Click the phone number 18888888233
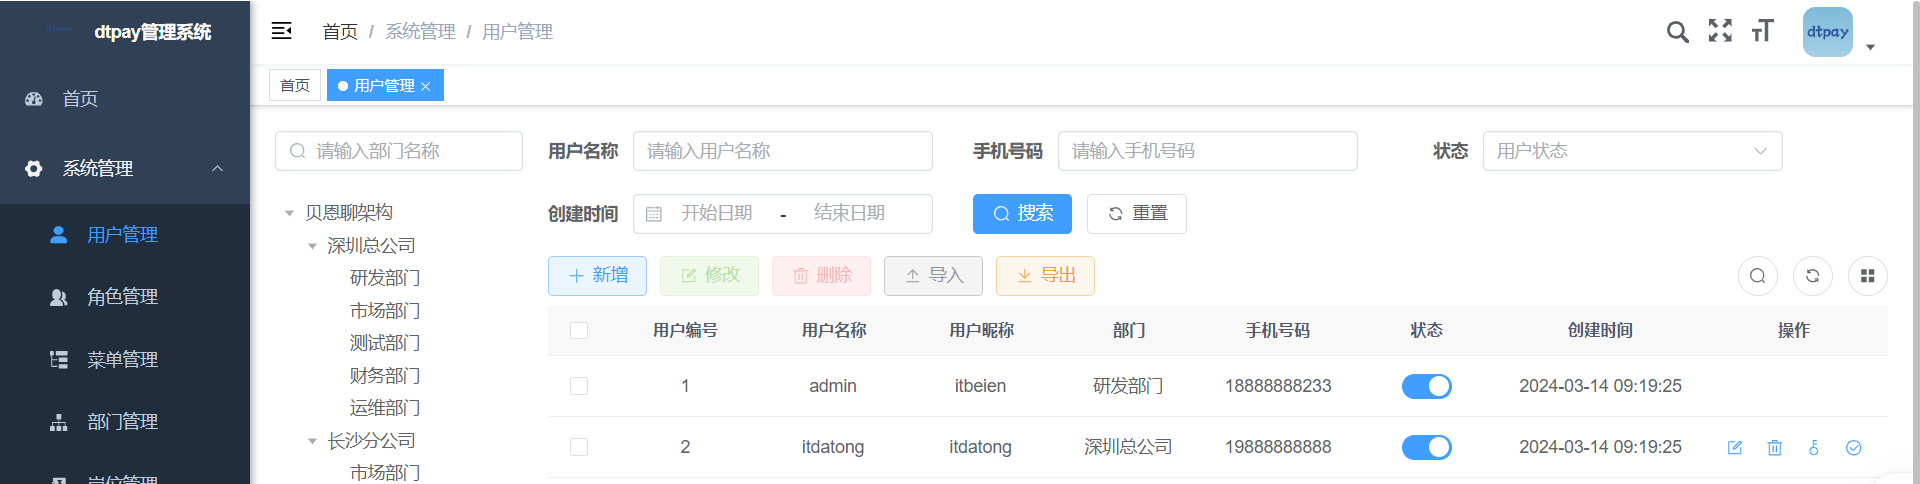This screenshot has width=1920, height=484. click(x=1278, y=386)
